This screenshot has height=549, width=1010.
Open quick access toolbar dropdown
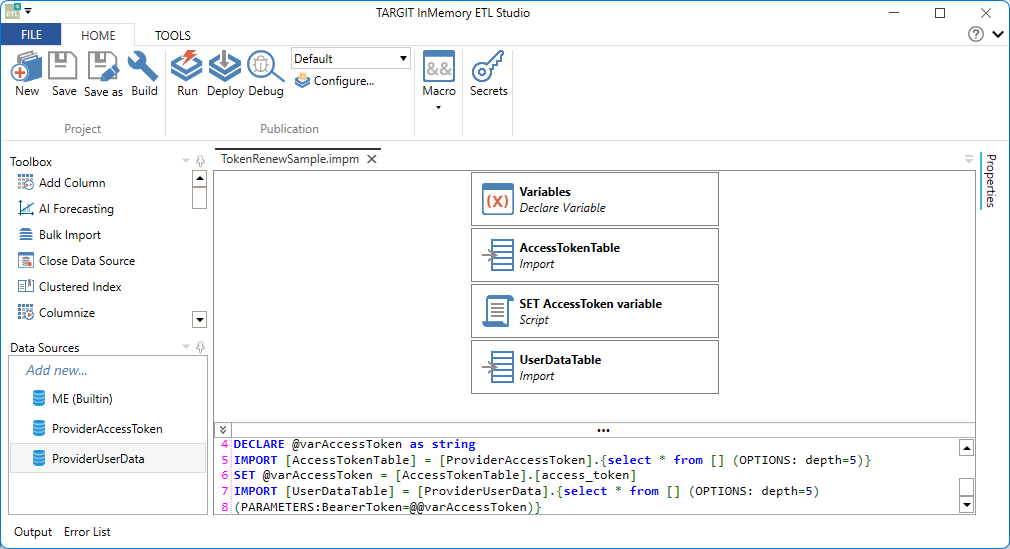28,11
